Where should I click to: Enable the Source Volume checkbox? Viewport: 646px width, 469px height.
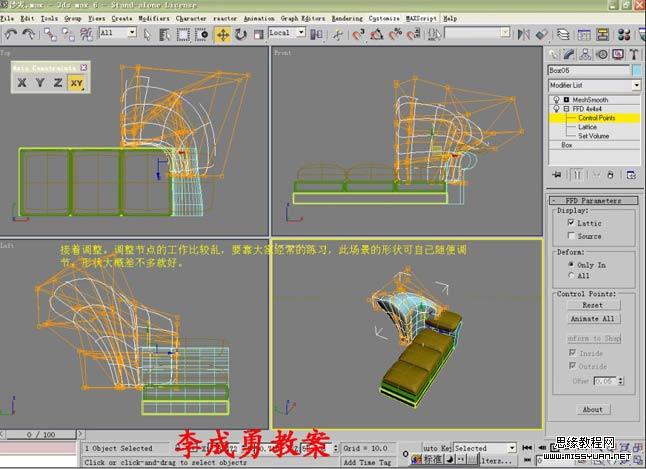(x=571, y=236)
